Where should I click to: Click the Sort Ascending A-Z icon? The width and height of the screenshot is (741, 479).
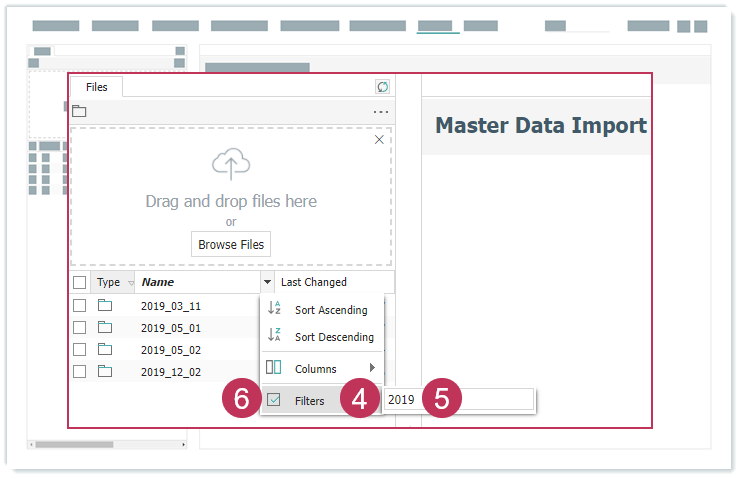(x=274, y=309)
